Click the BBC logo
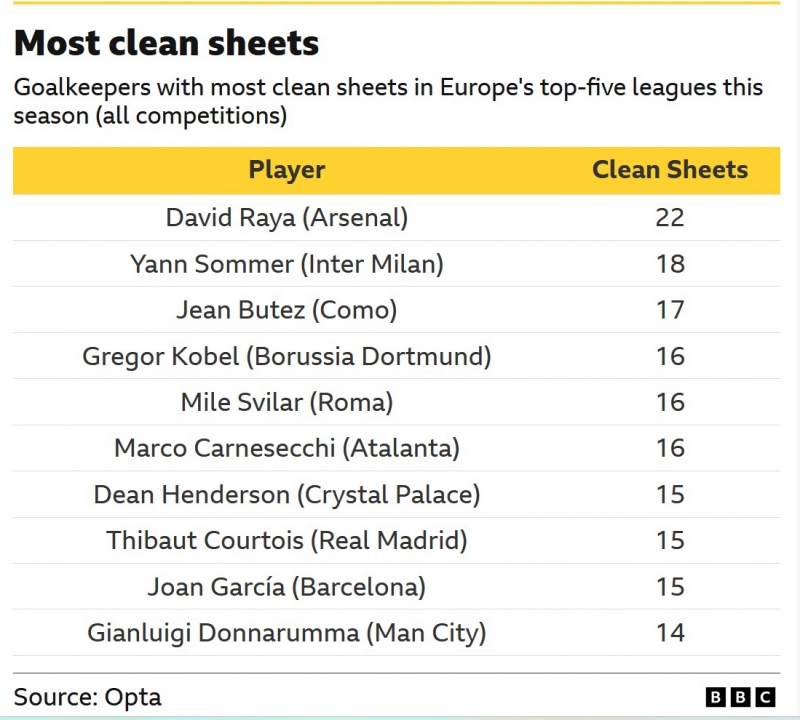 pyautogui.click(x=740, y=697)
